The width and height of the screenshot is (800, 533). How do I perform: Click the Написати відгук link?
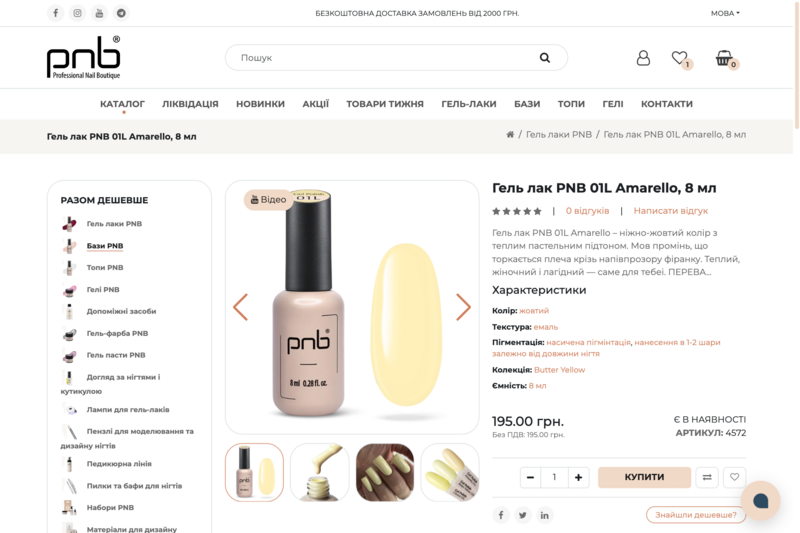point(670,211)
